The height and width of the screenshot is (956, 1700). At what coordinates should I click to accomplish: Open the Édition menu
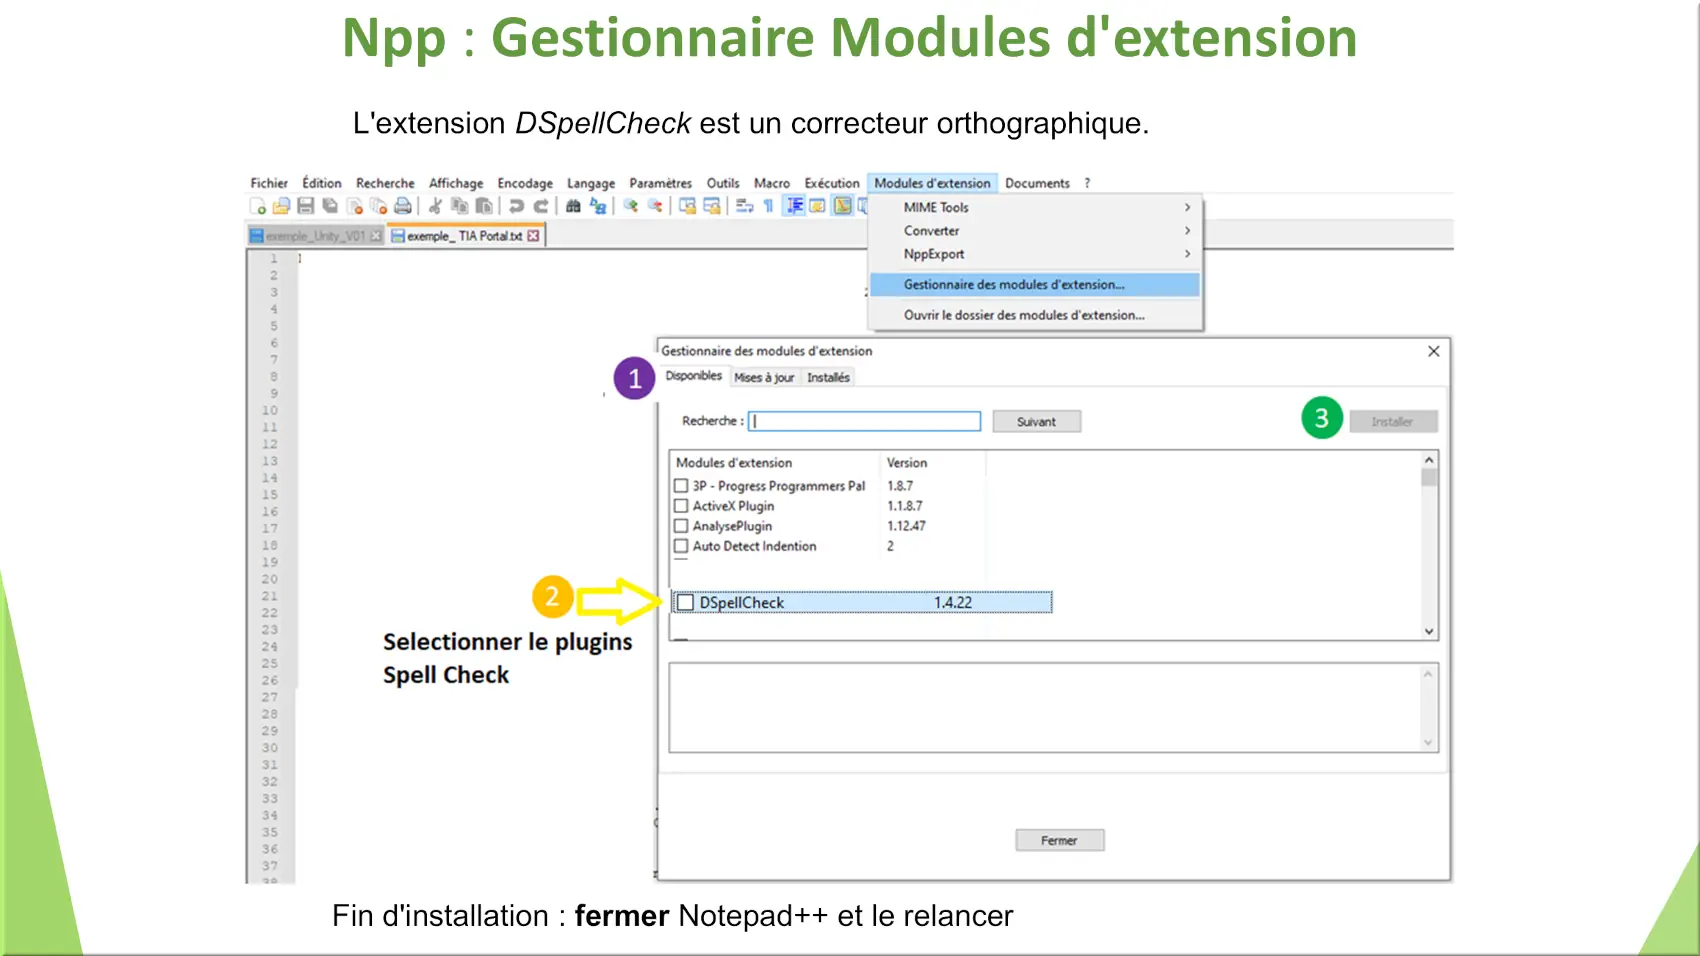coord(322,183)
